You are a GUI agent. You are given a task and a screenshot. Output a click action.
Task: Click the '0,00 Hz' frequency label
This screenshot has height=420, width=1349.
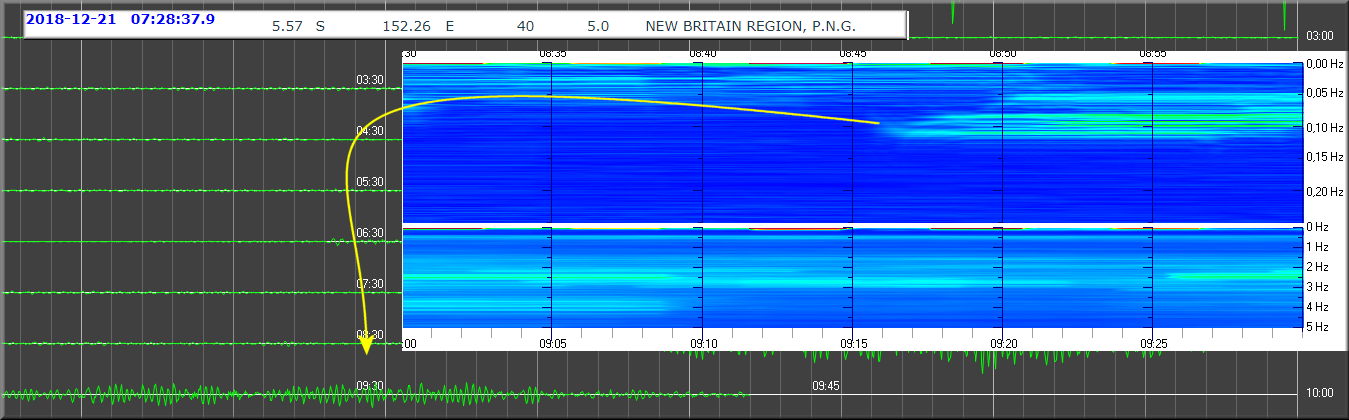1326,64
